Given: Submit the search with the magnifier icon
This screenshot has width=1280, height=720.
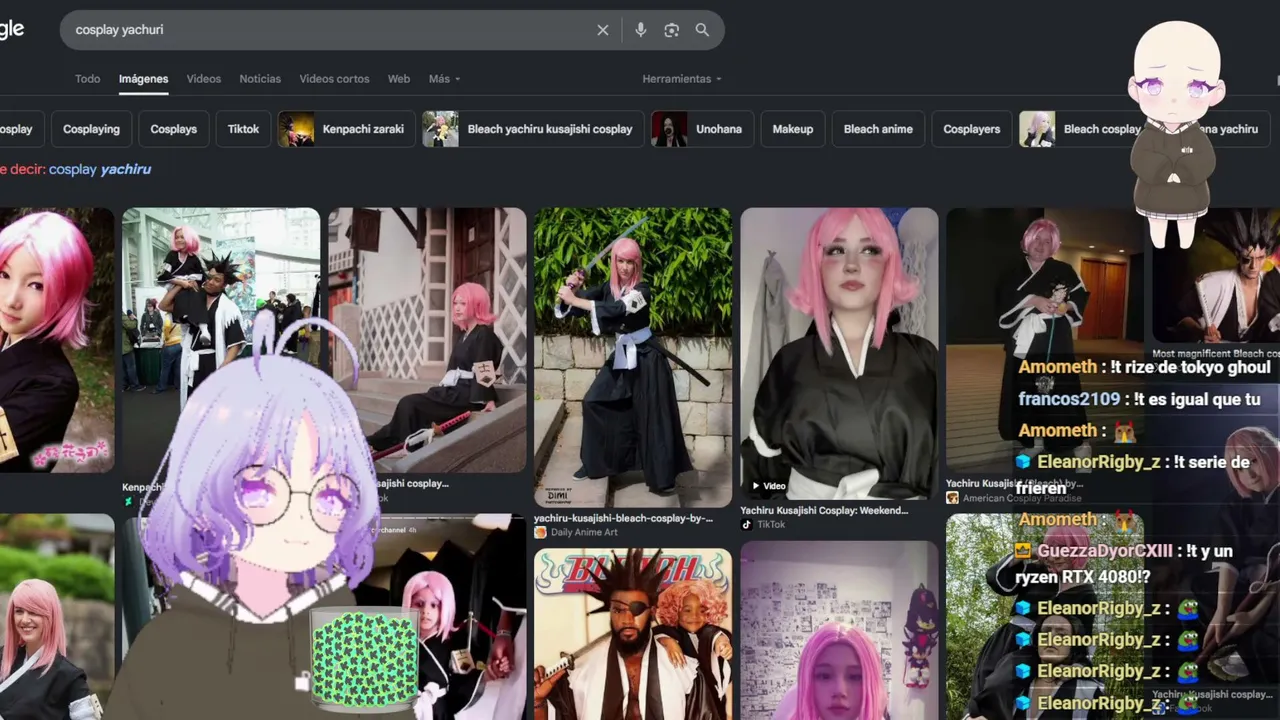Looking at the screenshot, I should point(702,30).
